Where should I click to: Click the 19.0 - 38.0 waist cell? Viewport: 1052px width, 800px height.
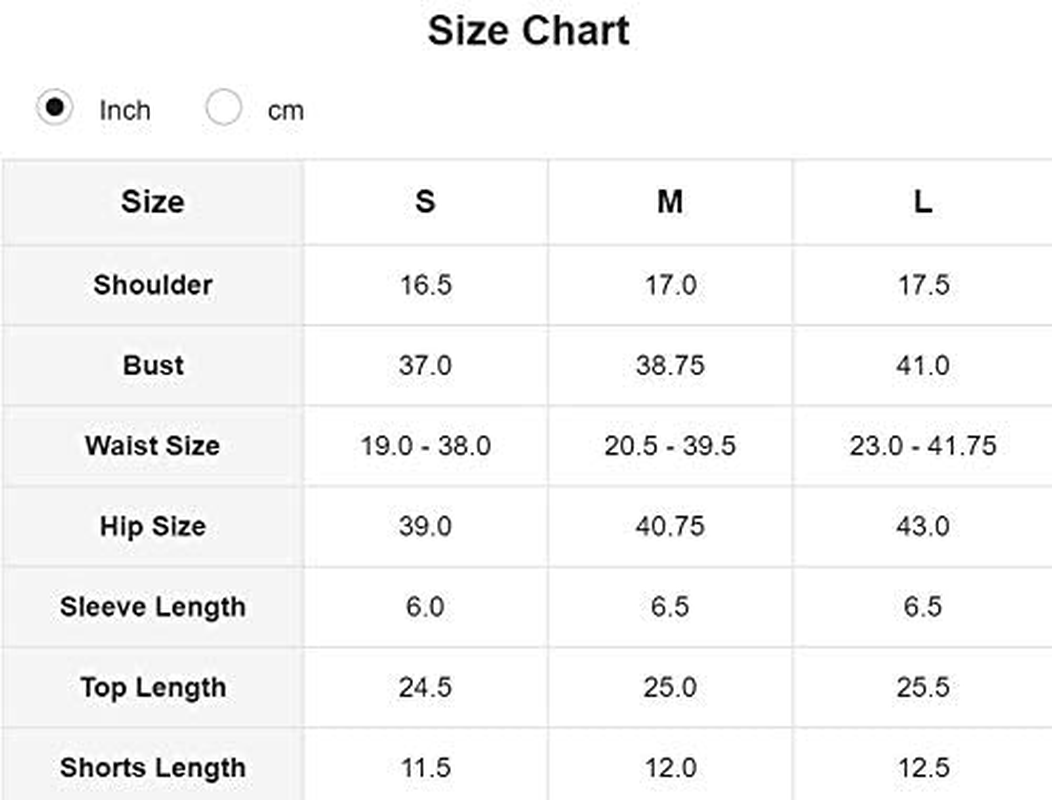(425, 445)
